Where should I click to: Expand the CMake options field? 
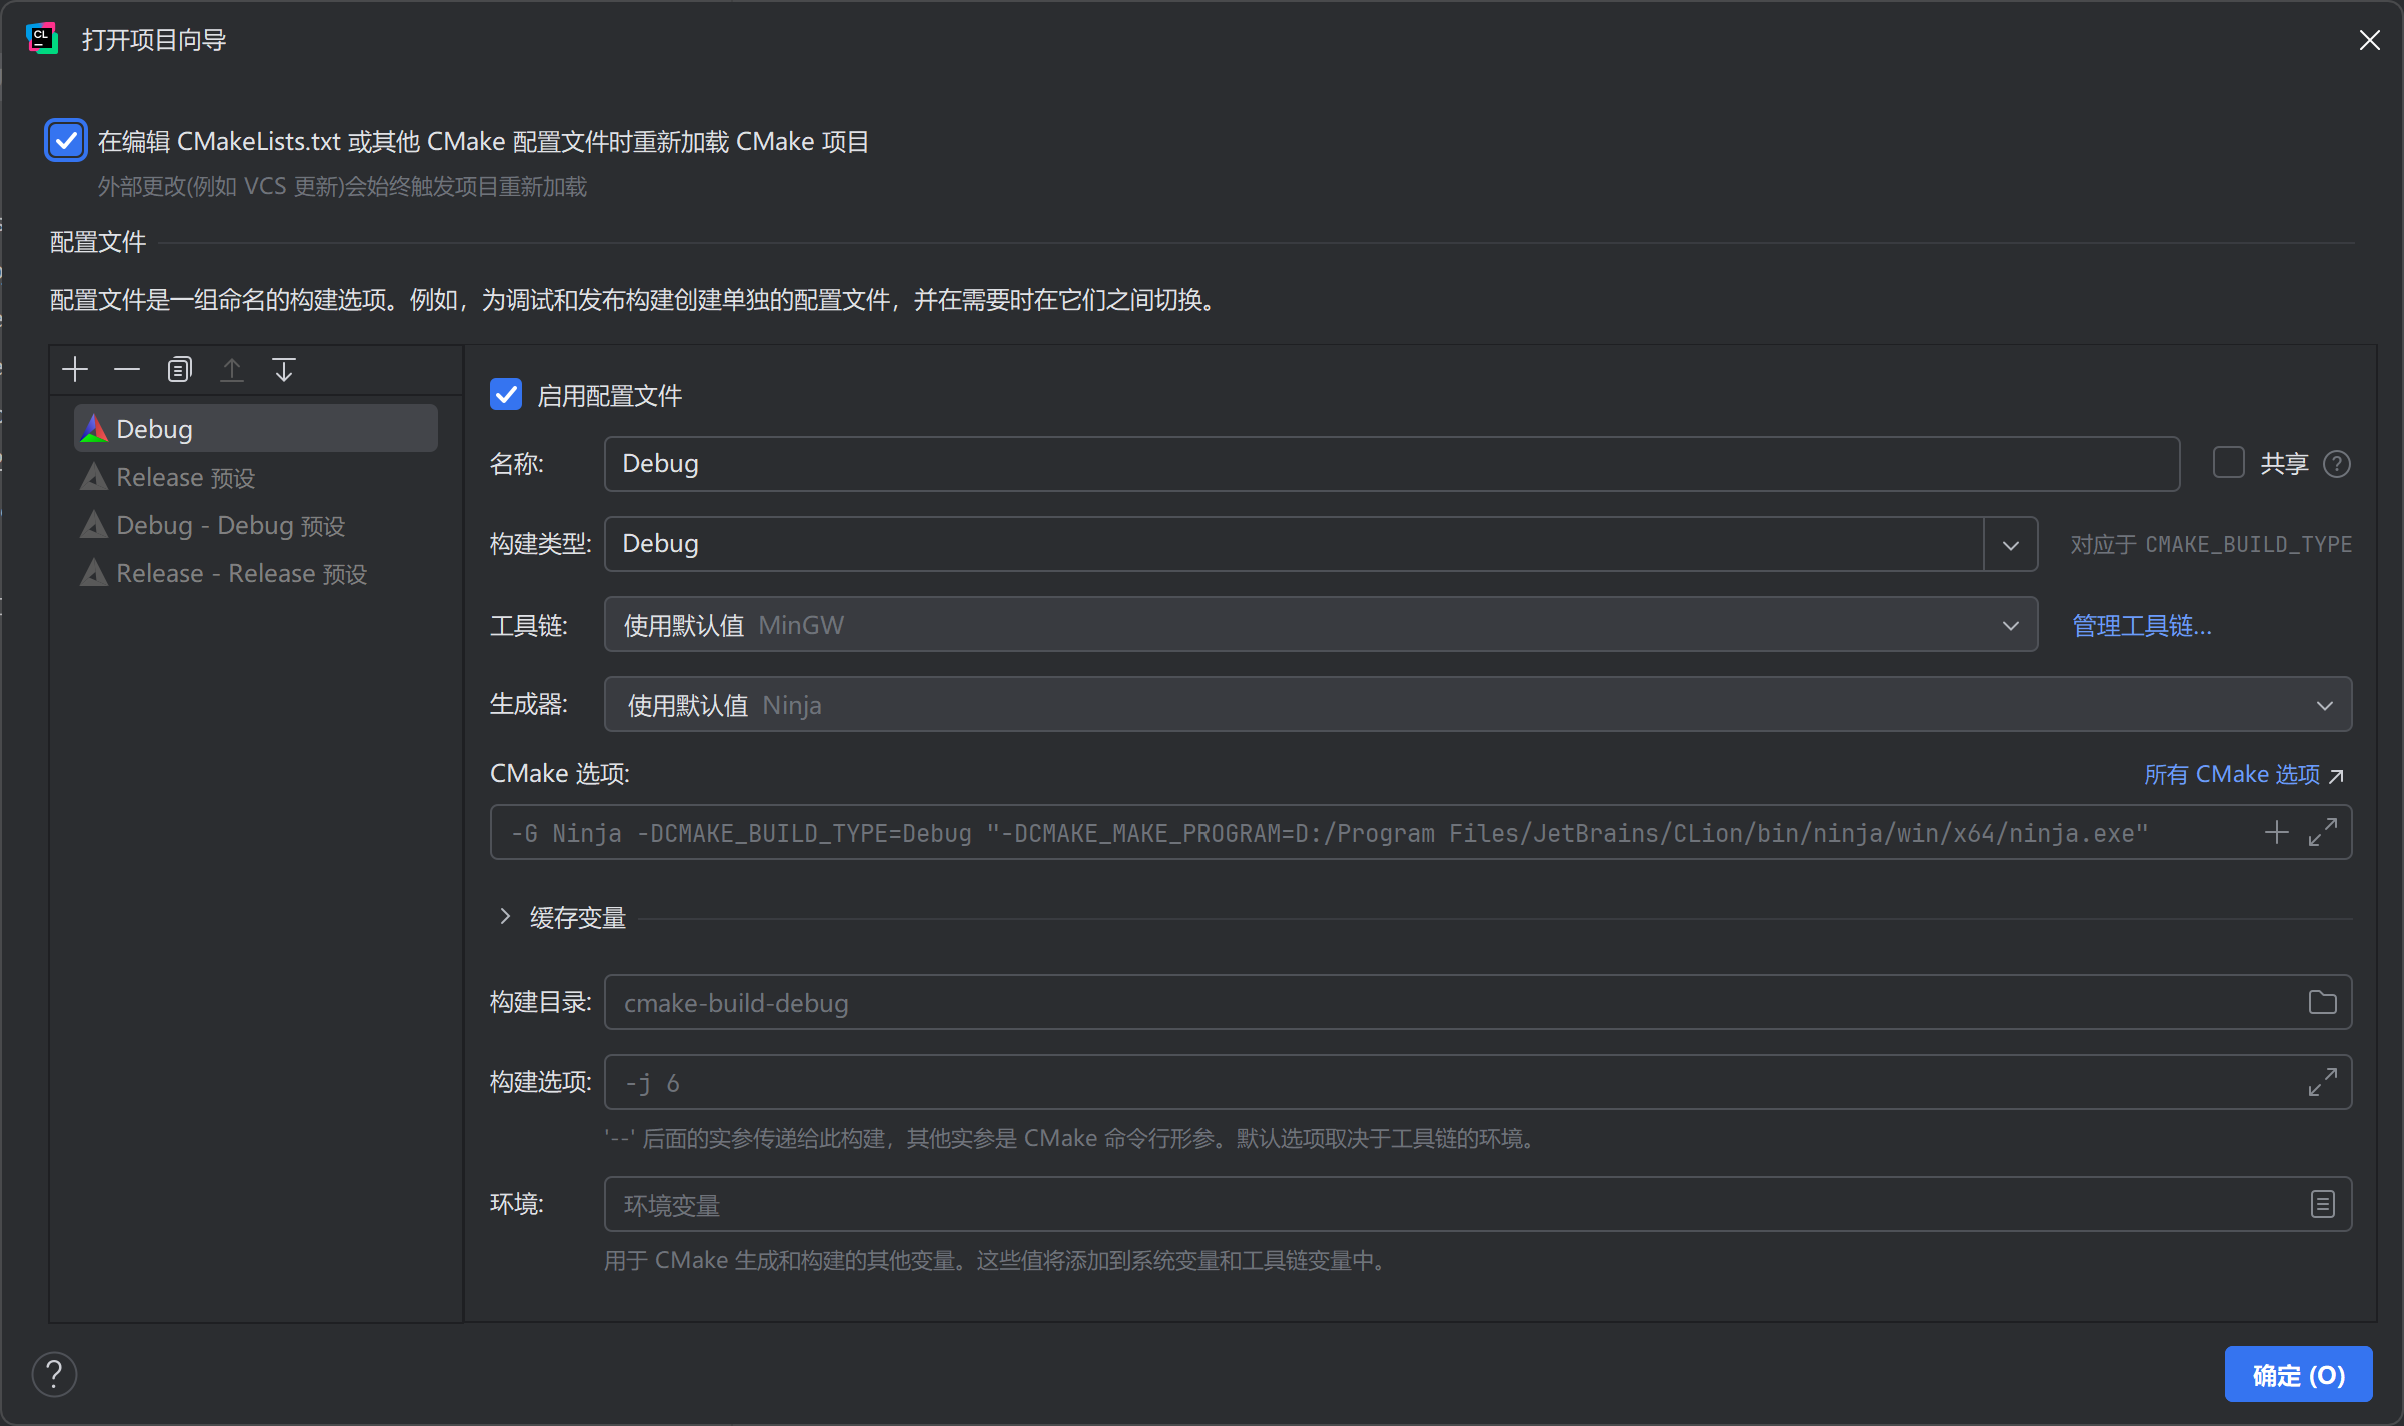pos(2323,832)
